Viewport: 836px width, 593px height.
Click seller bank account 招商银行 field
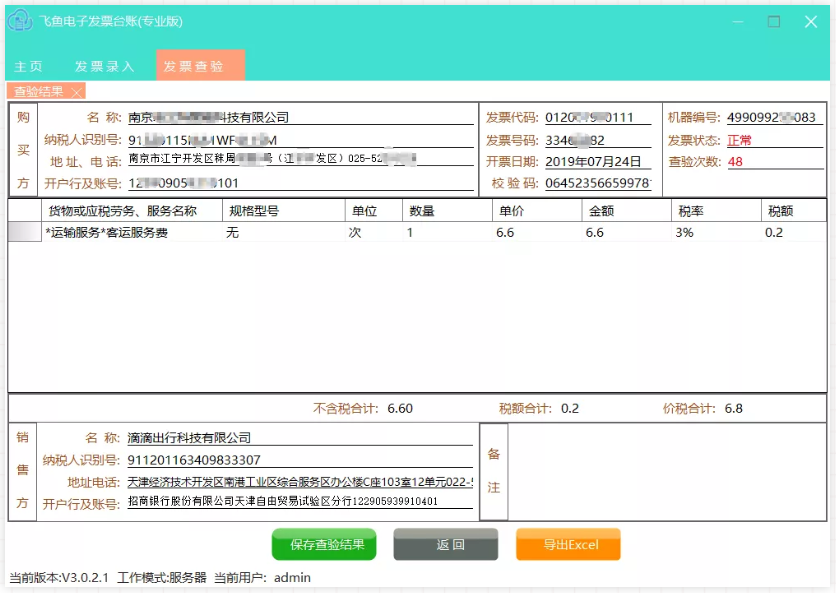click(300, 501)
